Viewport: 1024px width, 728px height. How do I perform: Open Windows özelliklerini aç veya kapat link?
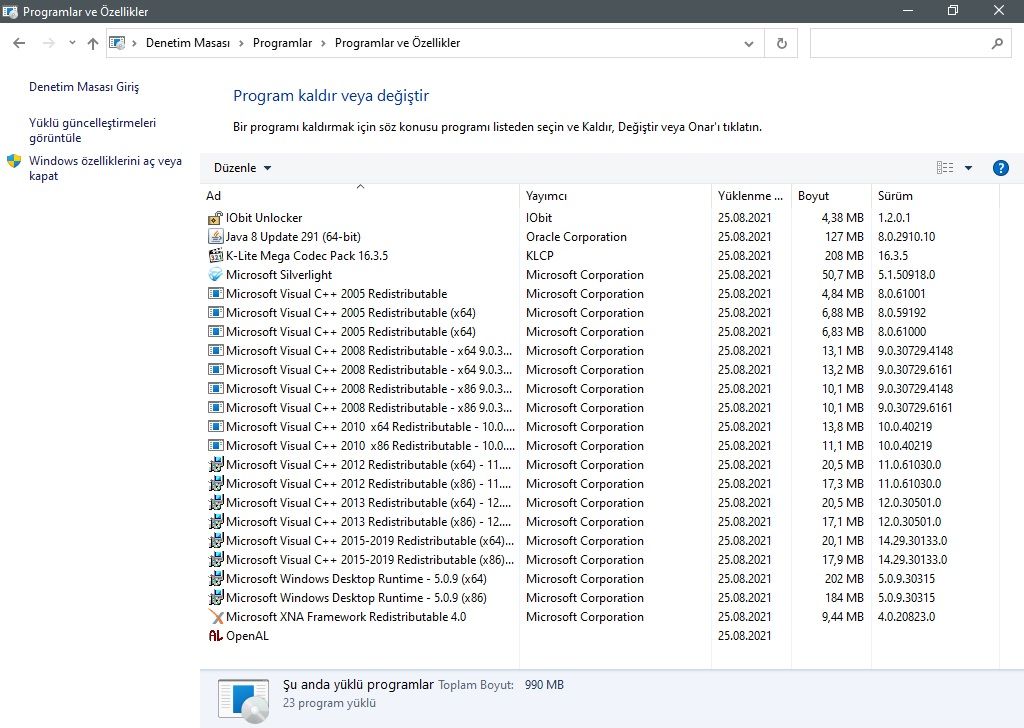click(x=106, y=168)
